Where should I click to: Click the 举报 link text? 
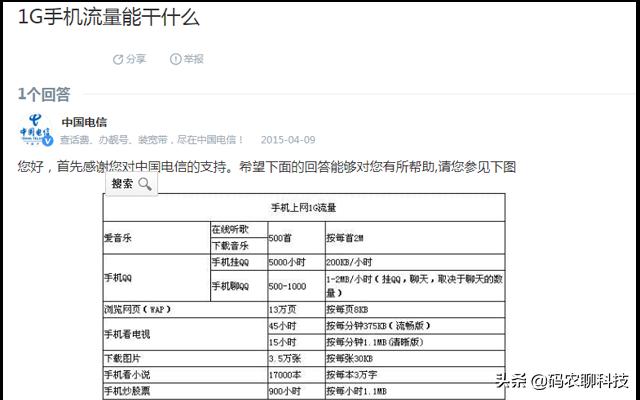click(193, 59)
